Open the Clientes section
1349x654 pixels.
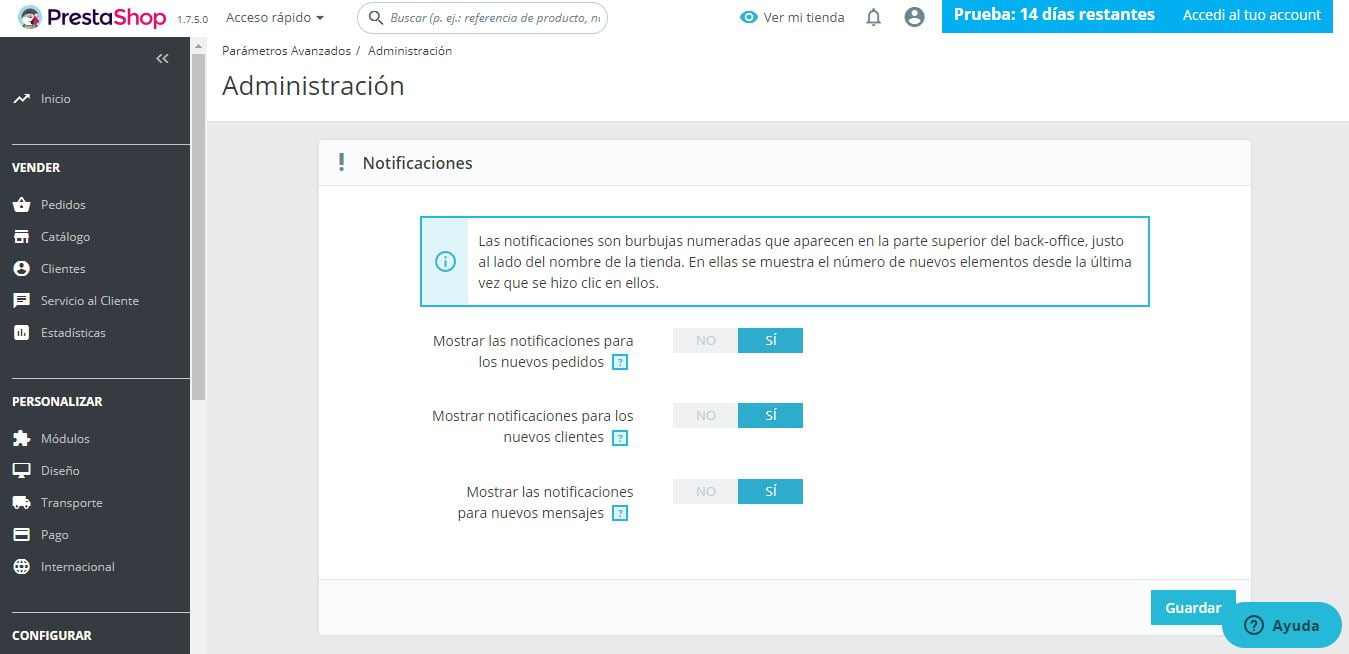(x=62, y=268)
